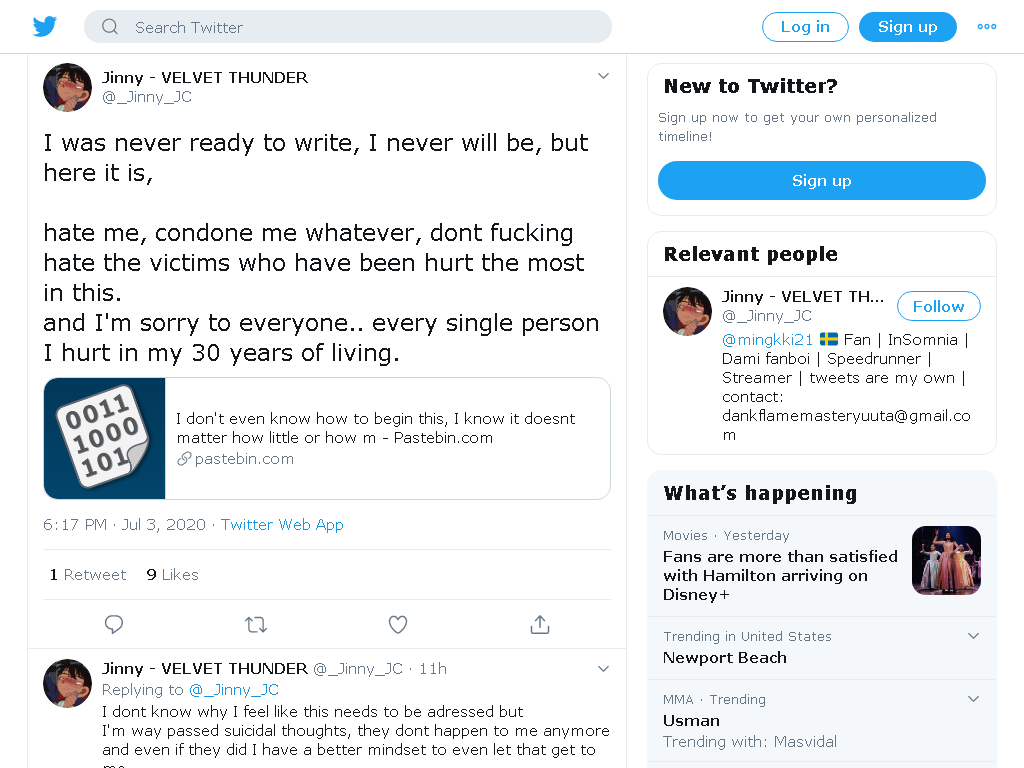1024x768 pixels.
Task: Expand the main tweet's chevron menu
Action: tap(603, 76)
